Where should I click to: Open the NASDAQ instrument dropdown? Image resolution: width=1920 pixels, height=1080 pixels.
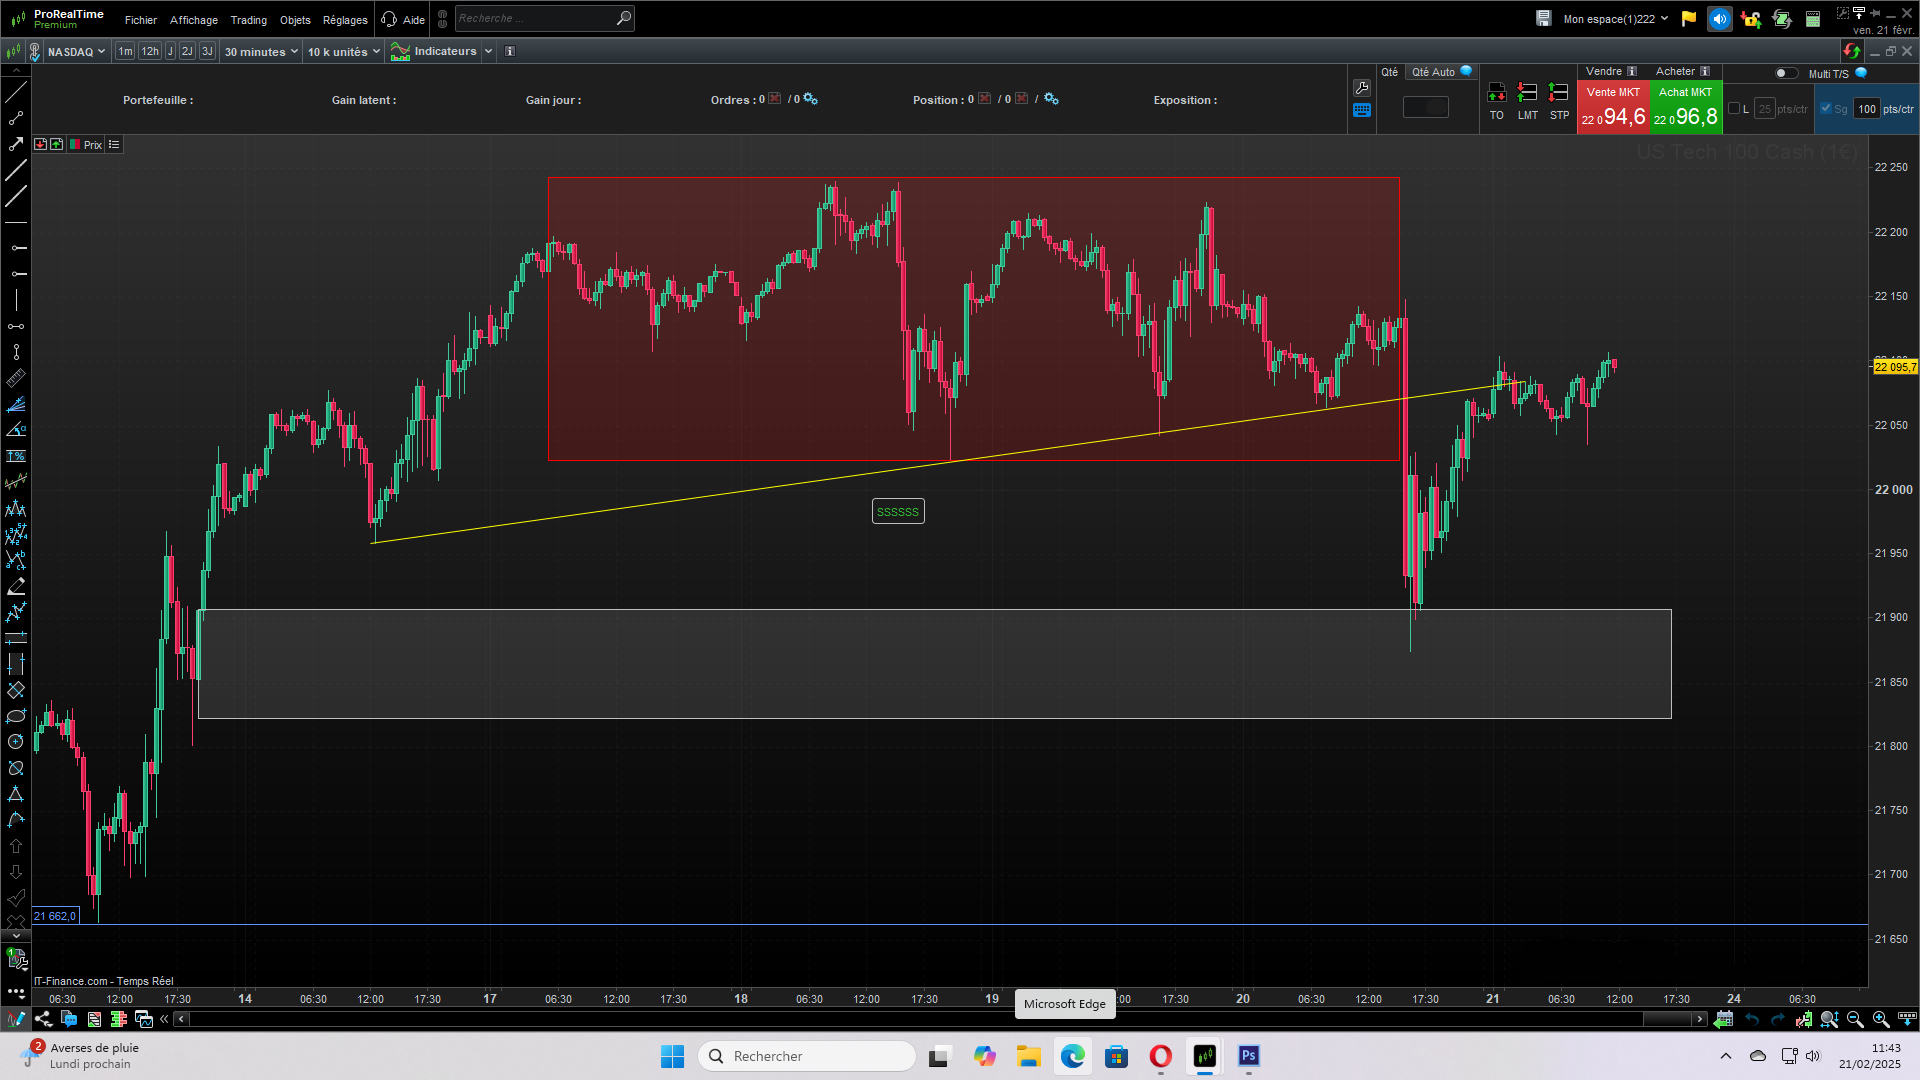[76, 52]
